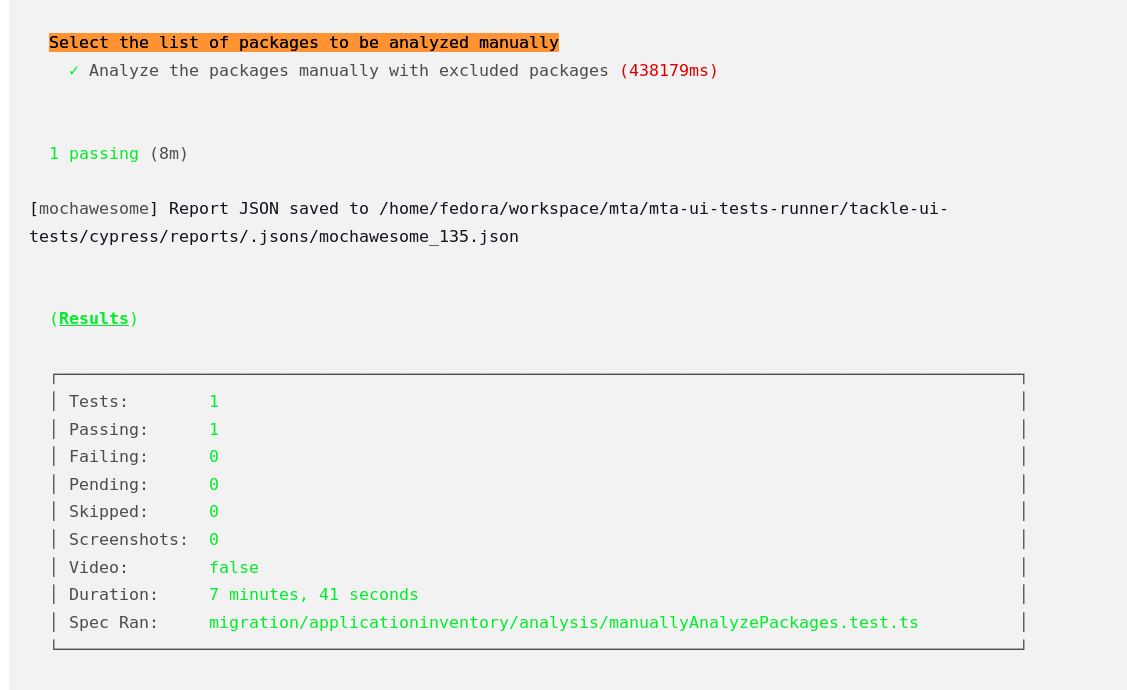Open the underlined Results heading
Image resolution: width=1127 pixels, height=690 pixels.
(93, 319)
